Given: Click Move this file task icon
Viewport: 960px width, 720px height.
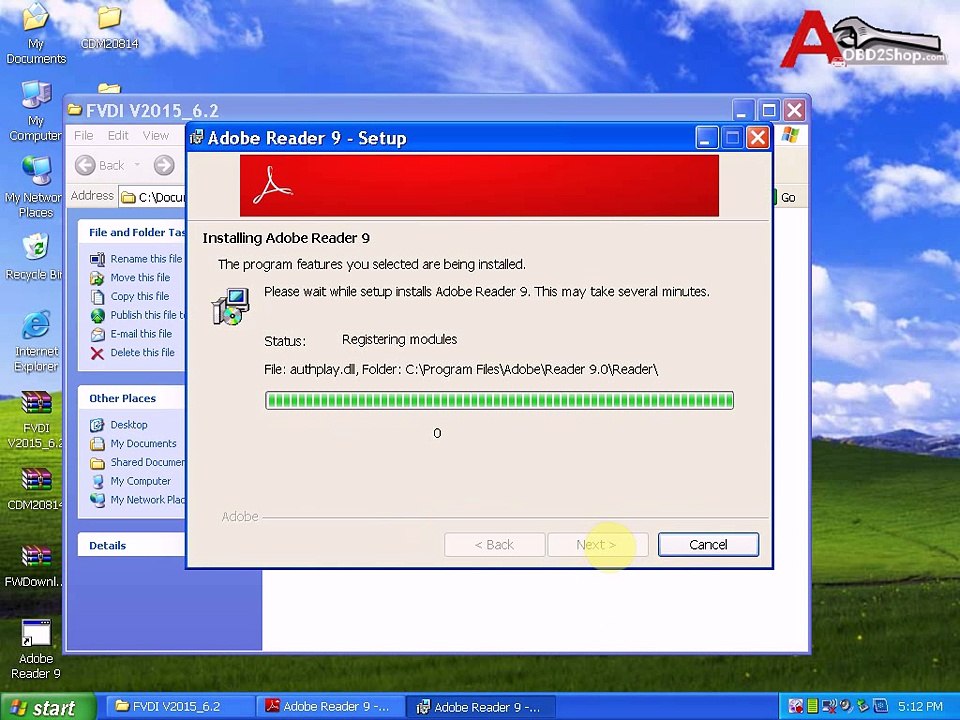Looking at the screenshot, I should [x=97, y=278].
